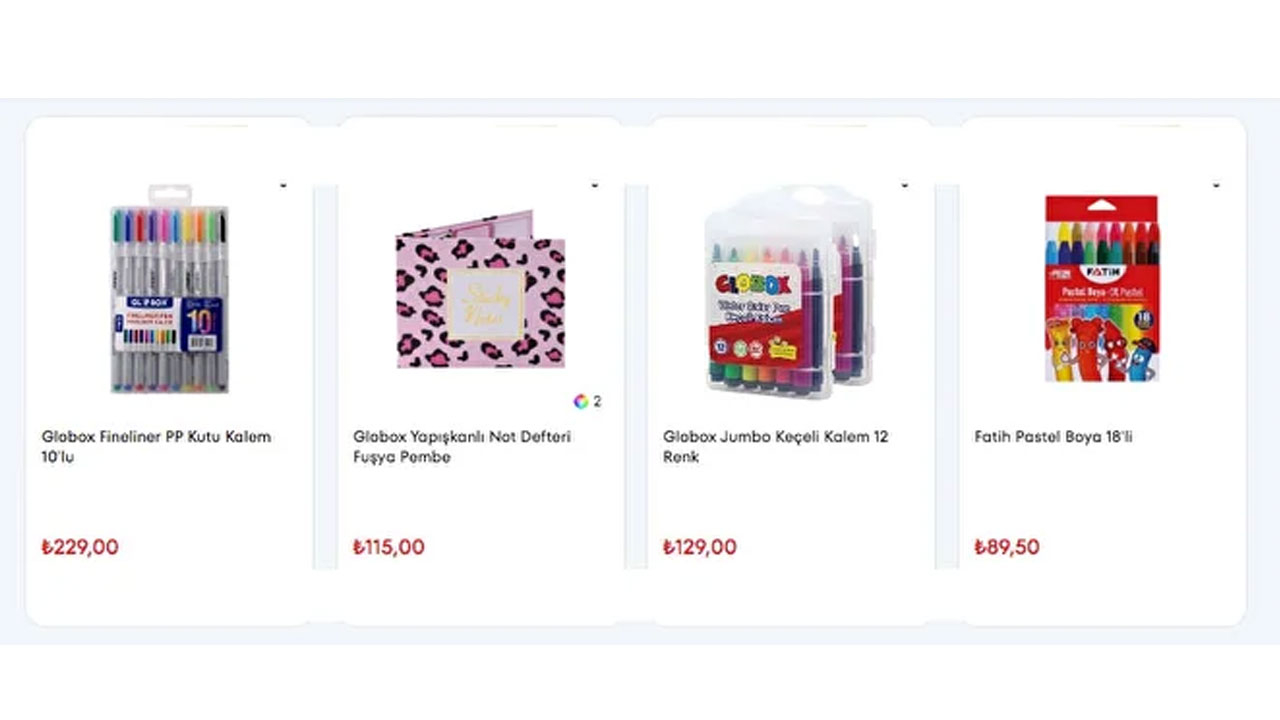
Task: Open the Fatih Pastel Boya 18'li link
Action: [1053, 437]
